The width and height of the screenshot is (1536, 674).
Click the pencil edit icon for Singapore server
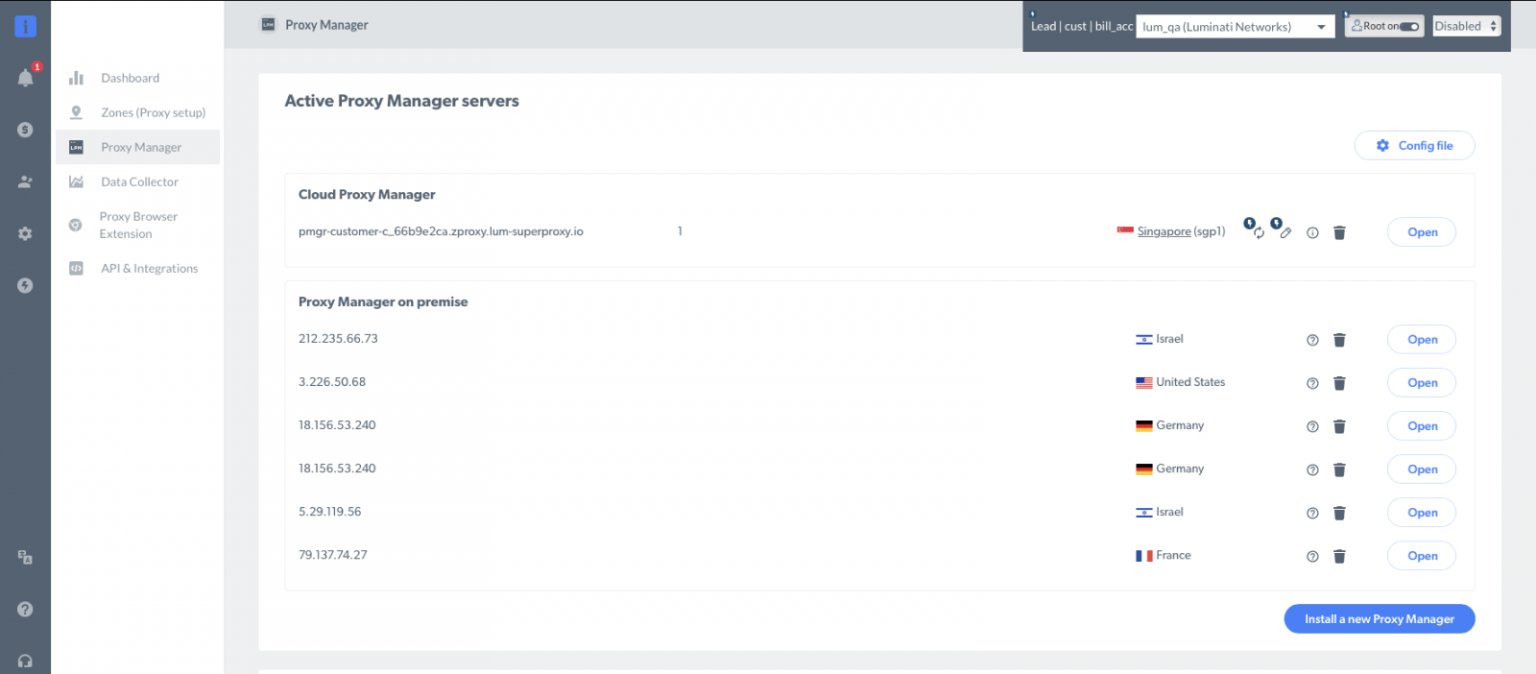(1286, 233)
